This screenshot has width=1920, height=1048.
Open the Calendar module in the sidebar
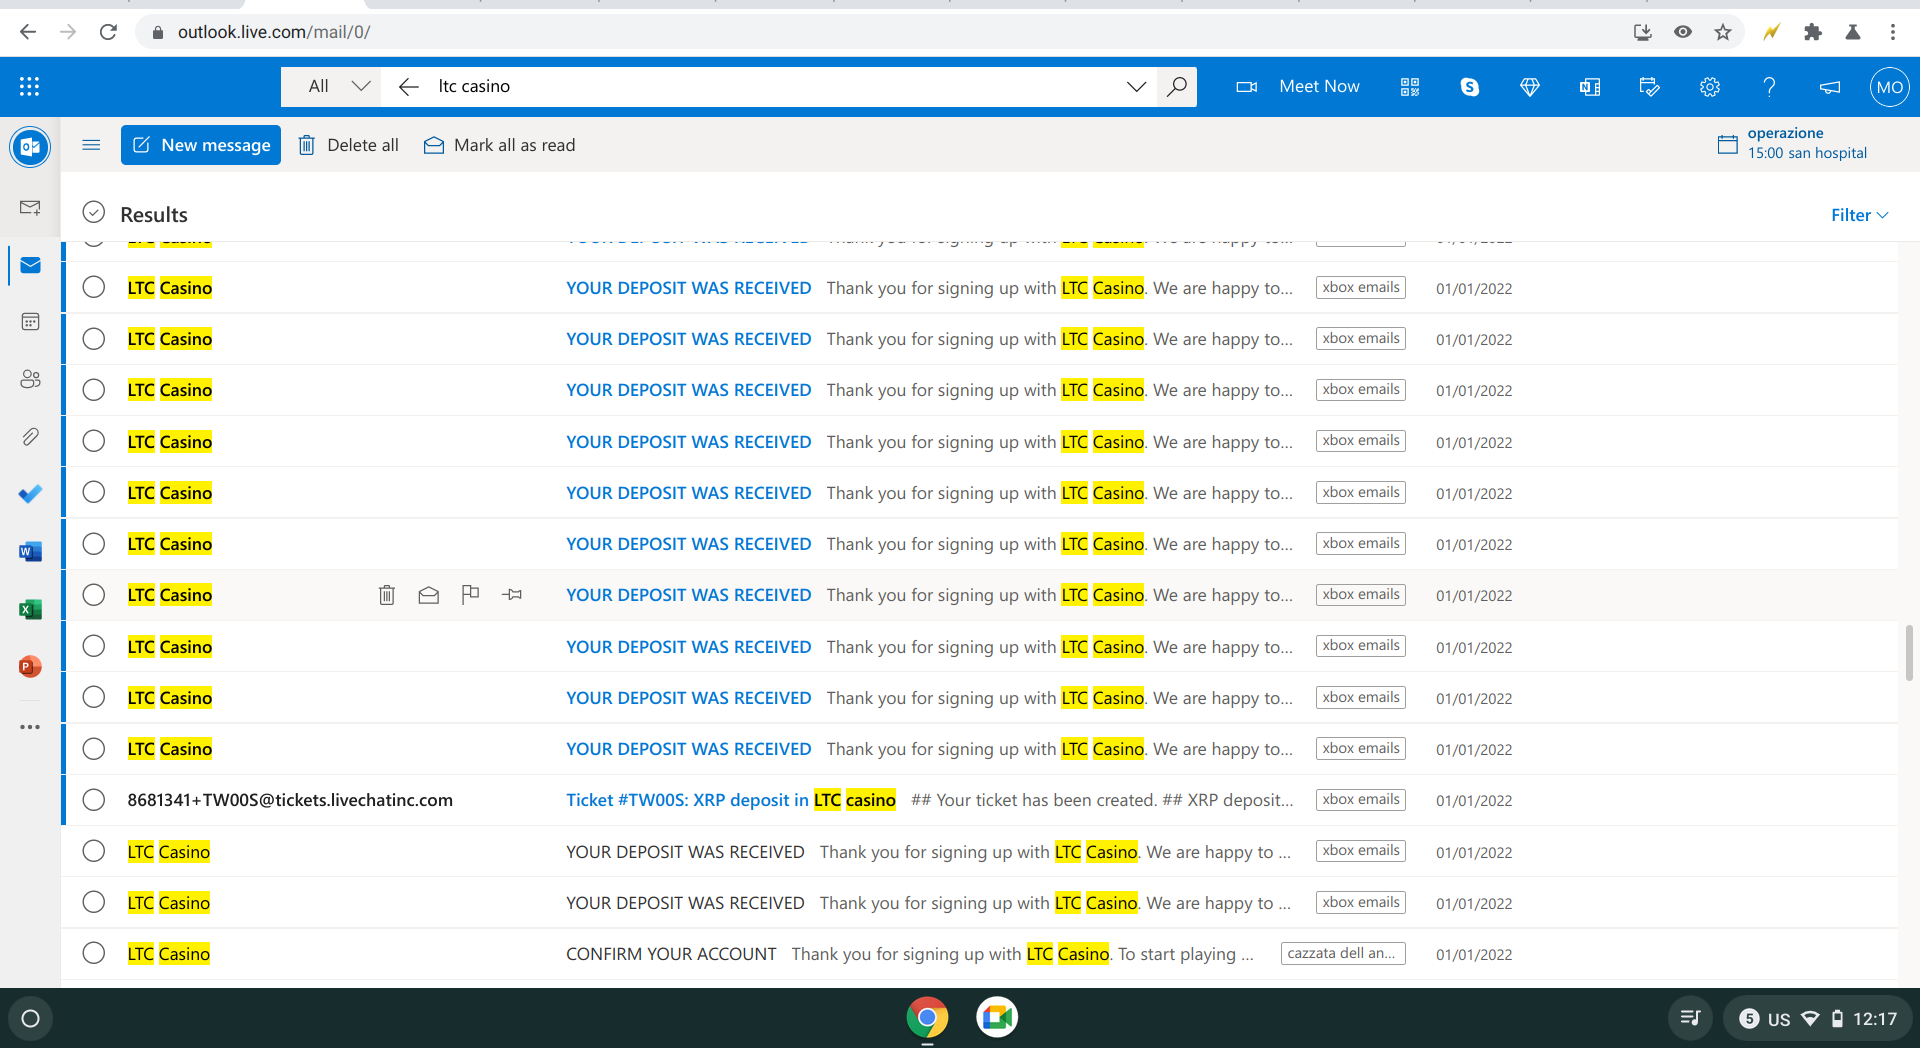(x=30, y=322)
